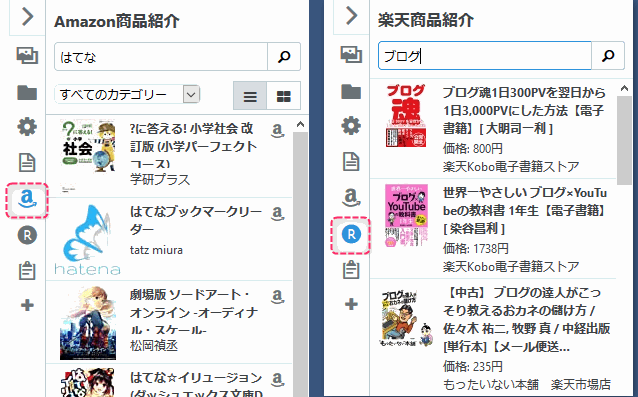Select the ブログの達人 book cover thumbnail
Image resolution: width=638 pixels, height=397 pixels.
coord(406,319)
